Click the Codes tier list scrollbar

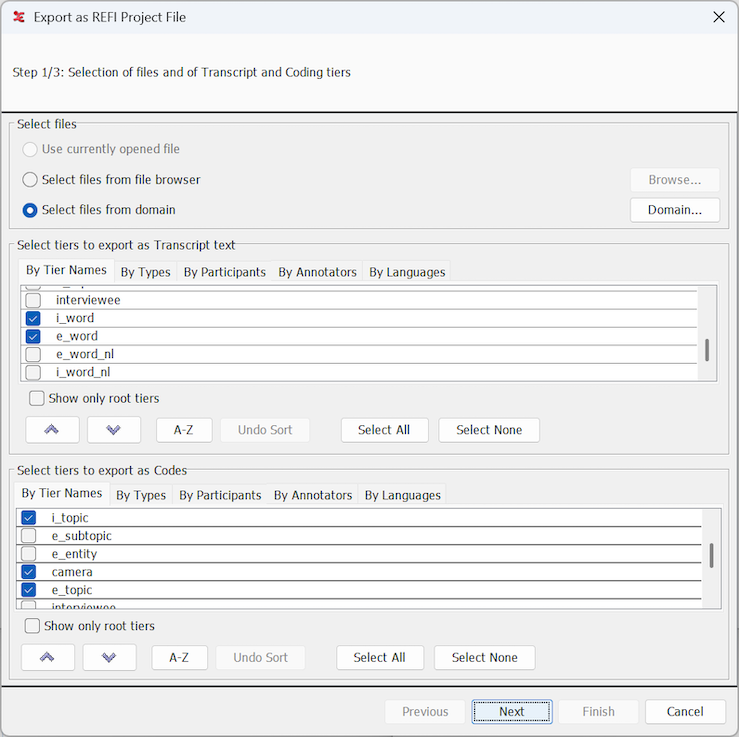(x=711, y=556)
